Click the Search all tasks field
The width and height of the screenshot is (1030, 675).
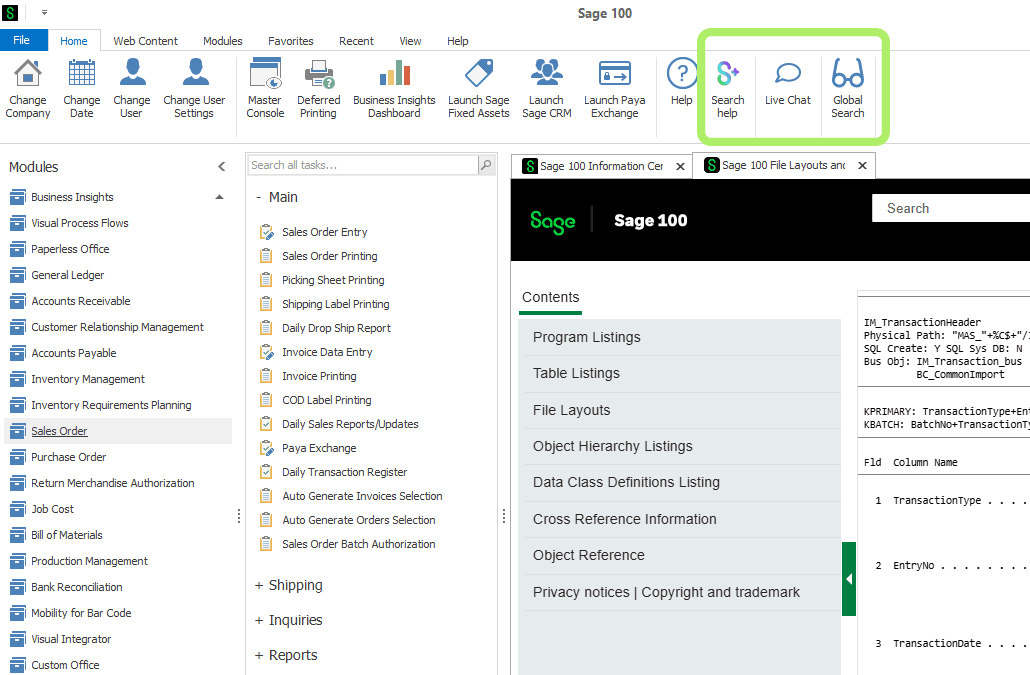pos(363,165)
